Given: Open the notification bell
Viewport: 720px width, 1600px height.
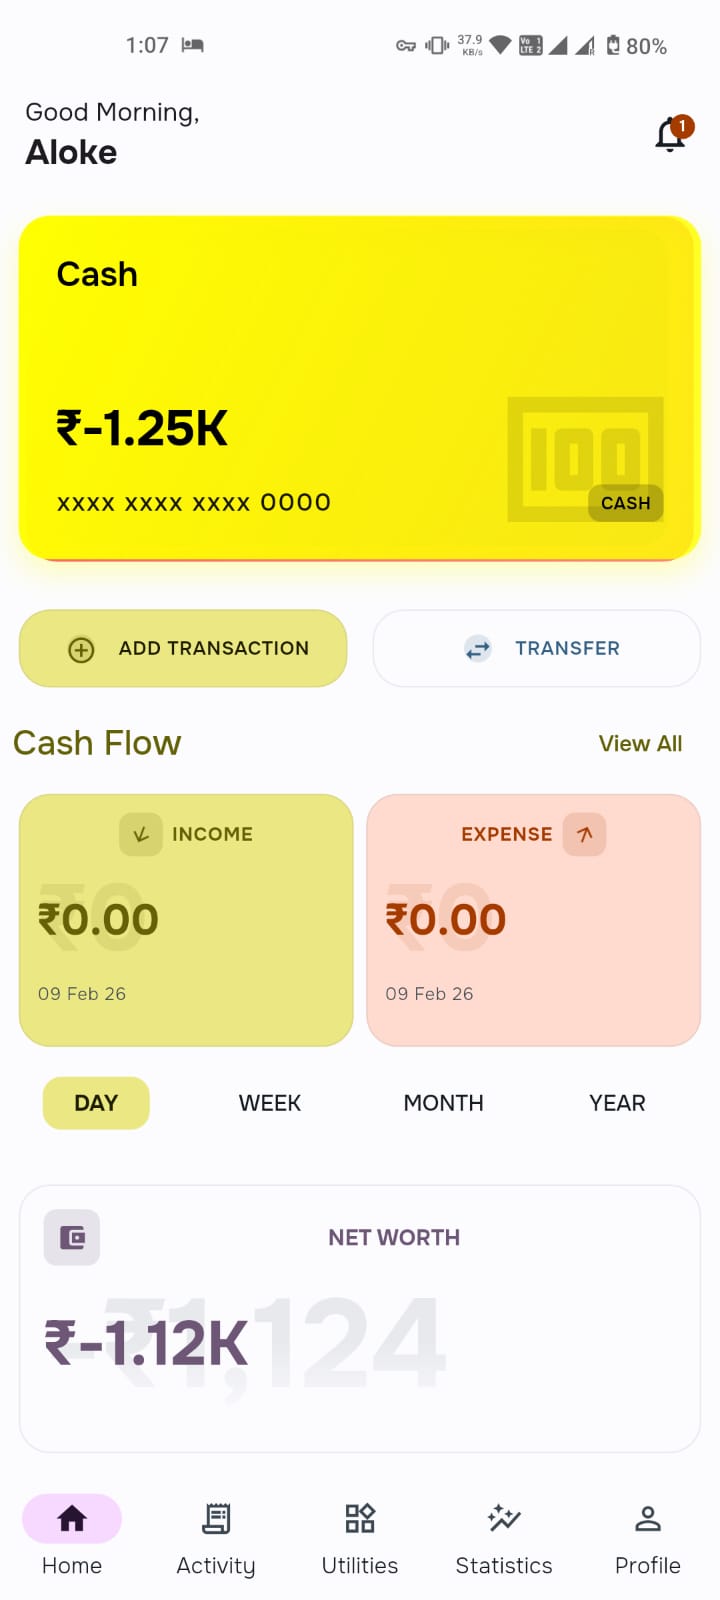Looking at the screenshot, I should (x=671, y=135).
